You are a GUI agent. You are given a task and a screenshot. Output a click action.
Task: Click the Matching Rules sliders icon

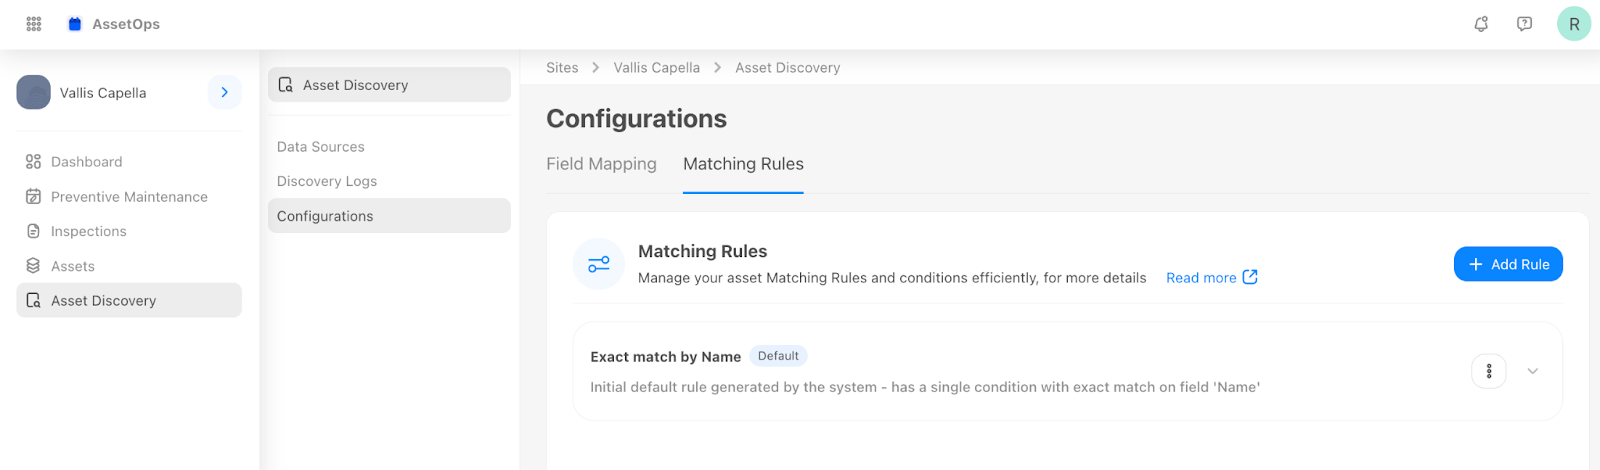pyautogui.click(x=599, y=264)
